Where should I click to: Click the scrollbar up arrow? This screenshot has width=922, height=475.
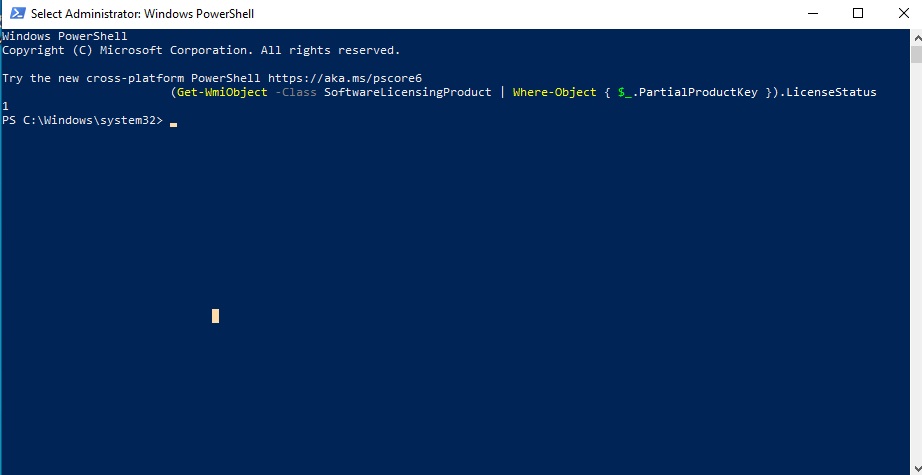(x=915, y=36)
